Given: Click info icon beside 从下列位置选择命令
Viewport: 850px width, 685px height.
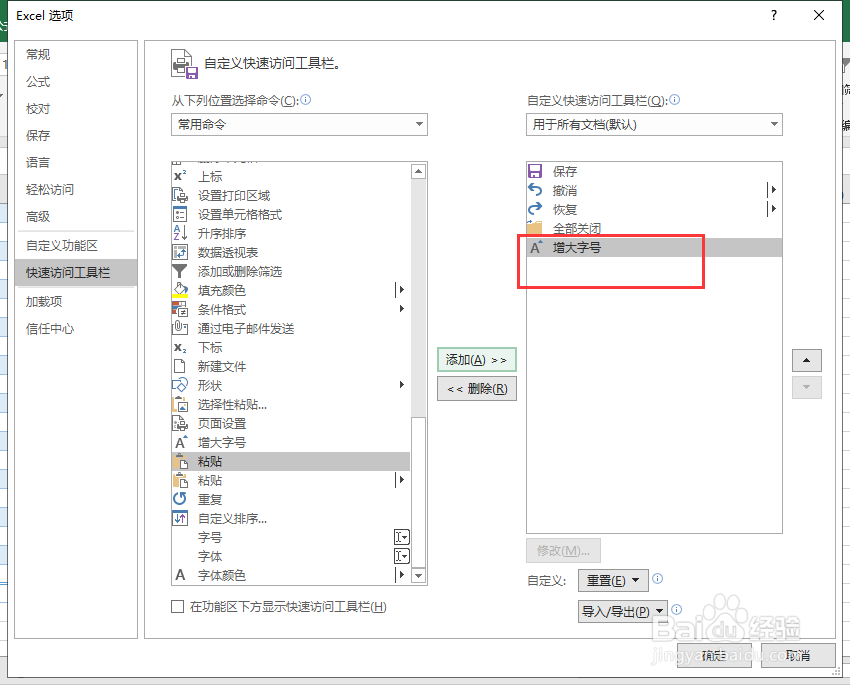Looking at the screenshot, I should coord(306,100).
